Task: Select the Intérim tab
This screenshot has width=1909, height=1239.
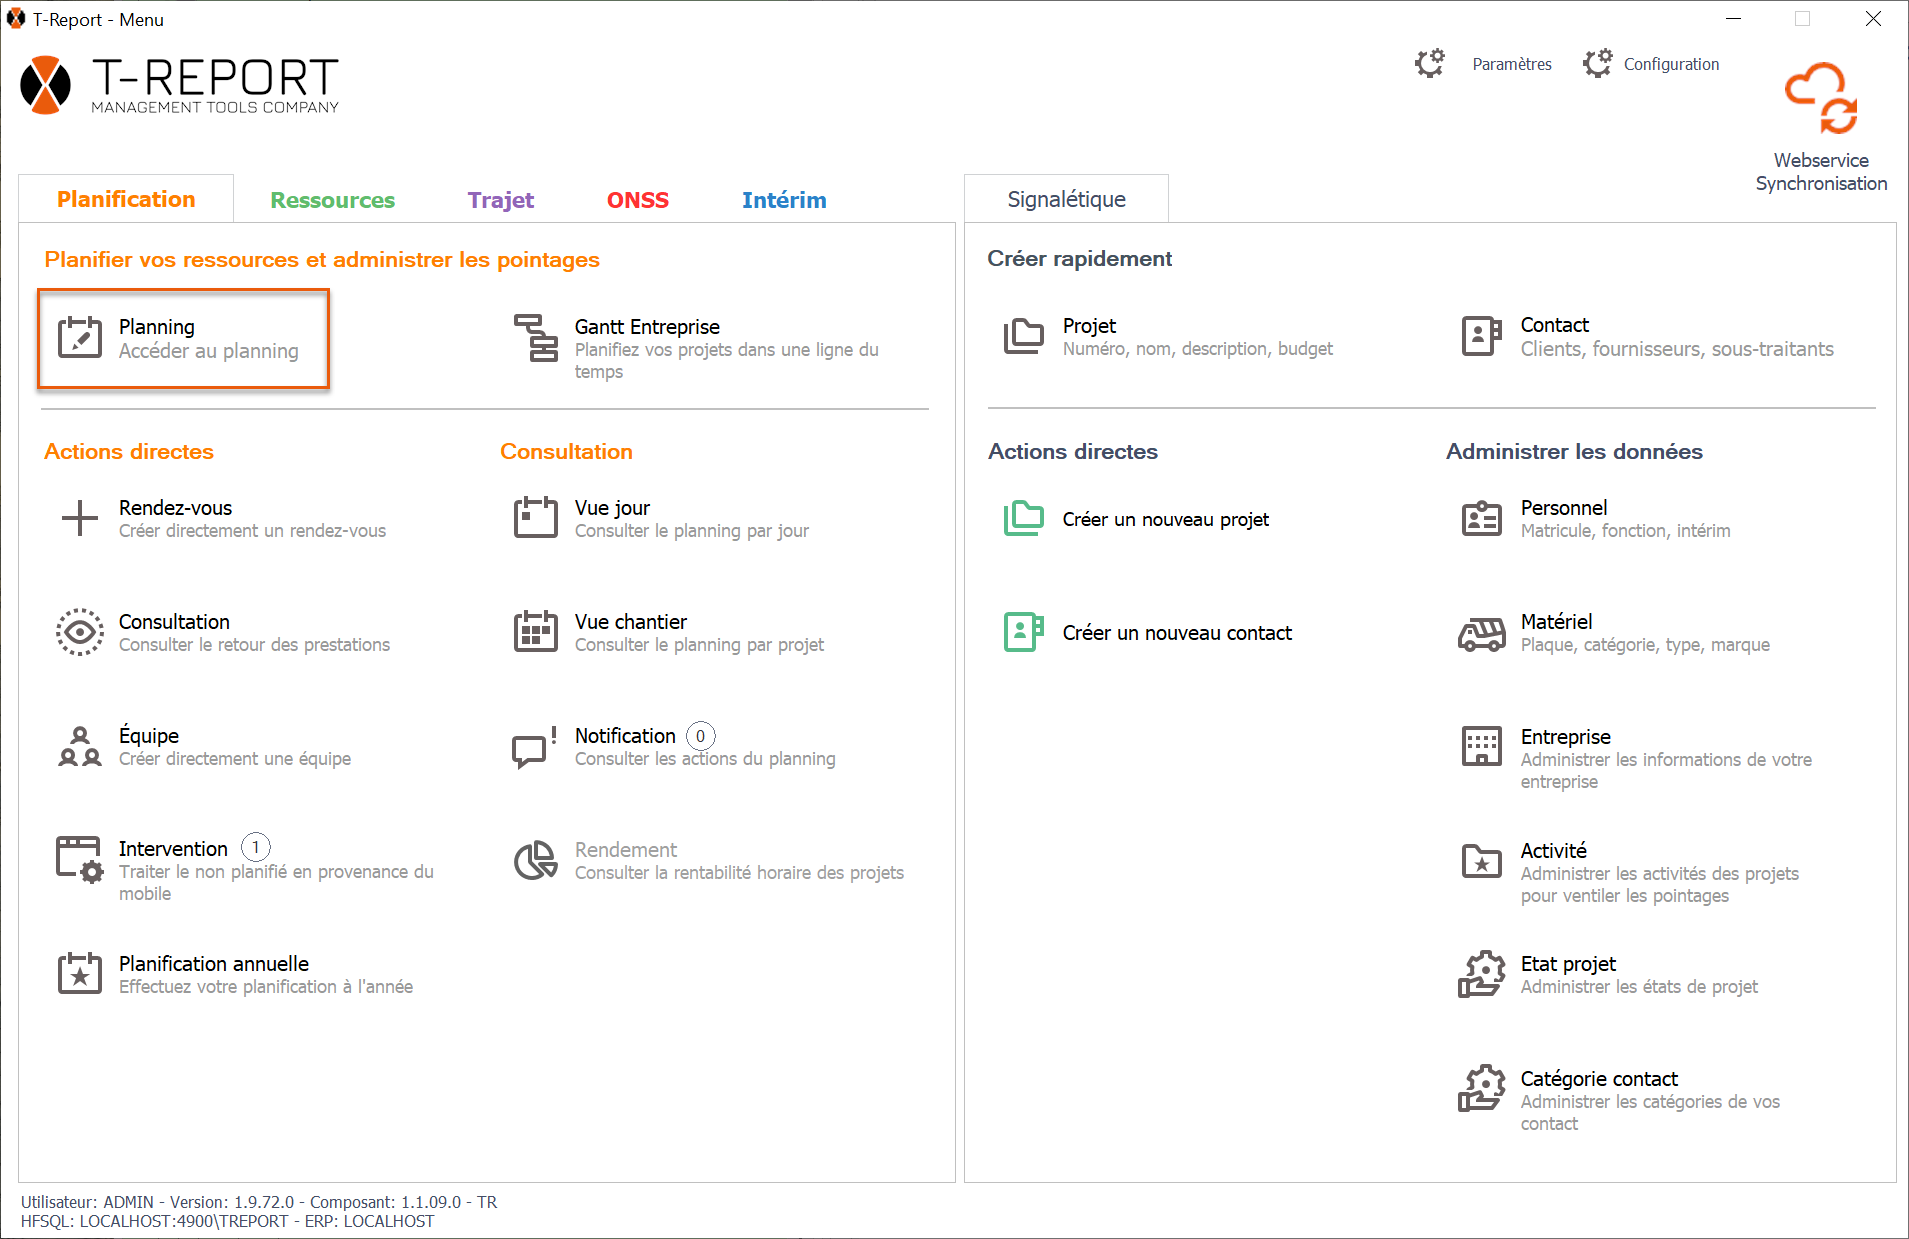Action: (x=783, y=200)
